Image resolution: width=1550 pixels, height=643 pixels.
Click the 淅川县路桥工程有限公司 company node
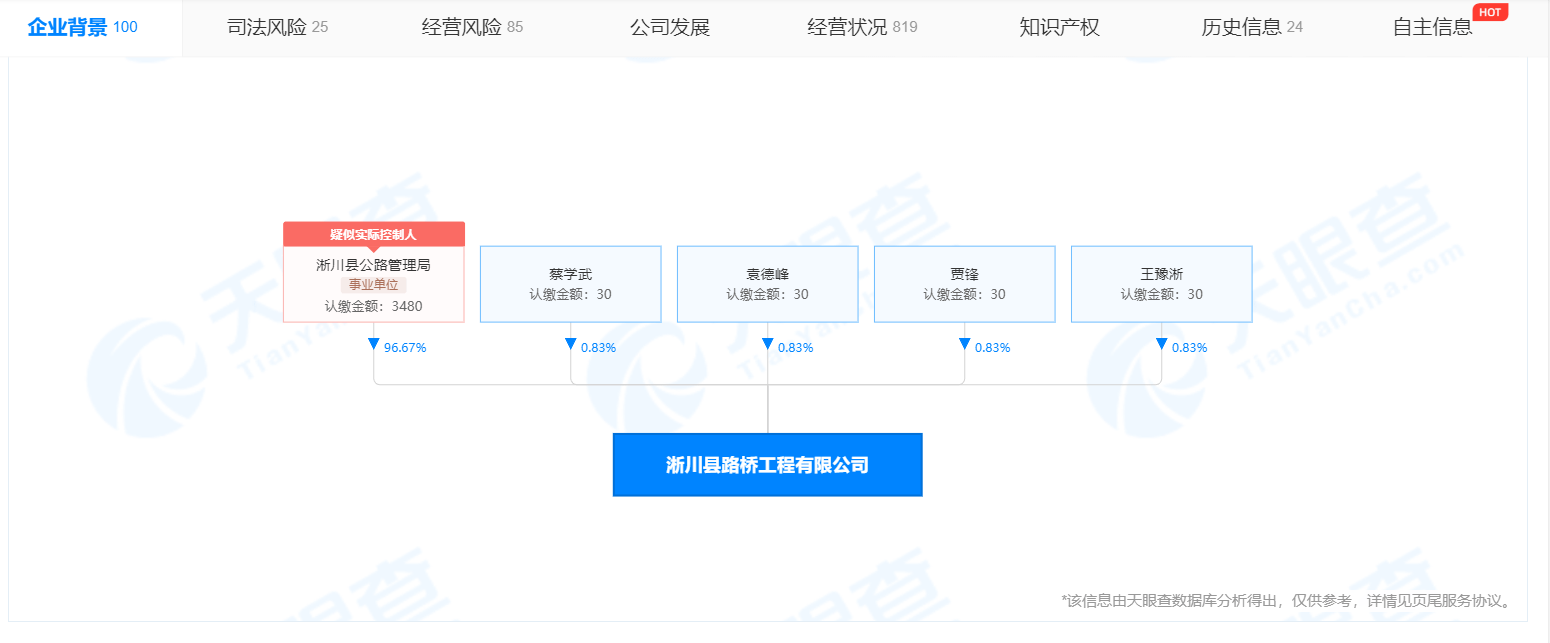768,465
